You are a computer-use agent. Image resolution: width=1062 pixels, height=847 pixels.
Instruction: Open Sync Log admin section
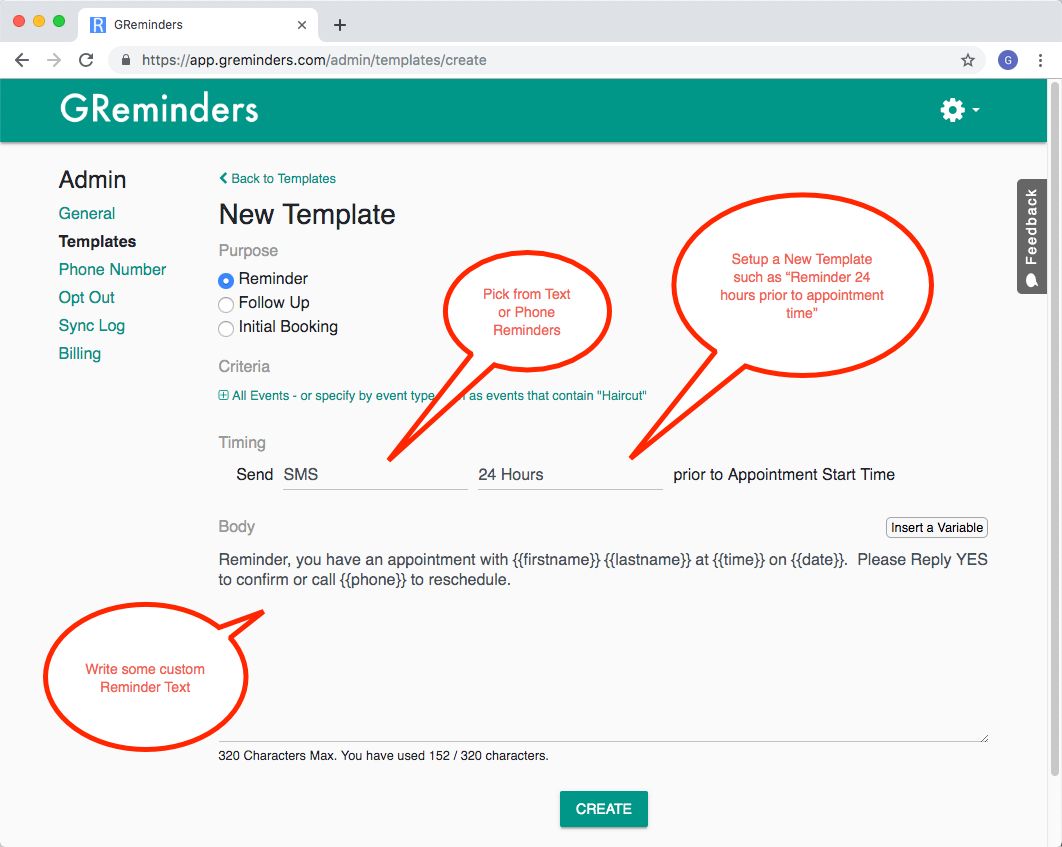click(92, 326)
